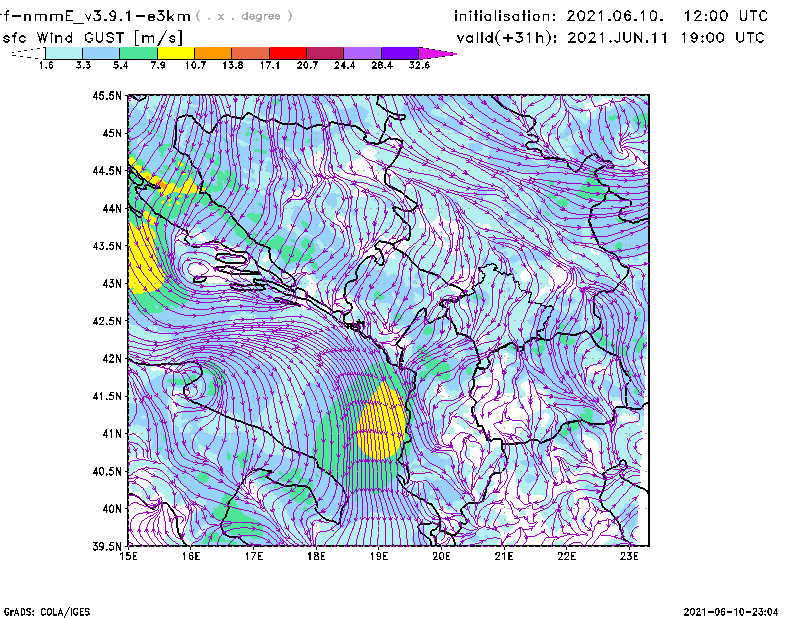Click the '( . x . degree )' gray text
This screenshot has width=800, height=618.
(244, 16)
